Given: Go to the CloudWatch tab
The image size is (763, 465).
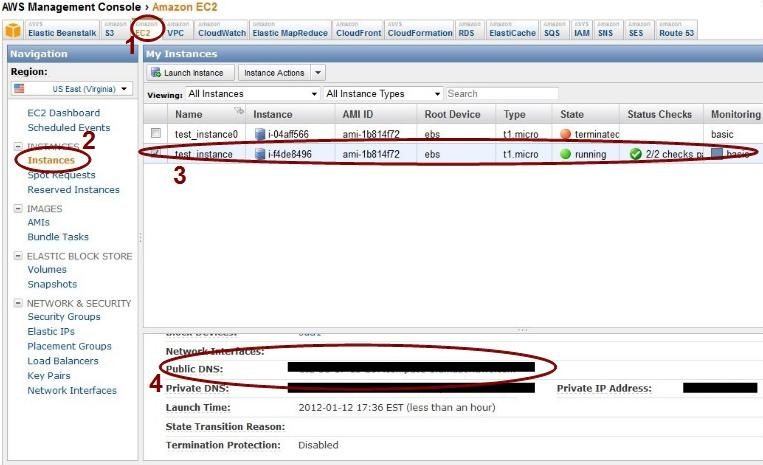Looking at the screenshot, I should coord(221,30).
